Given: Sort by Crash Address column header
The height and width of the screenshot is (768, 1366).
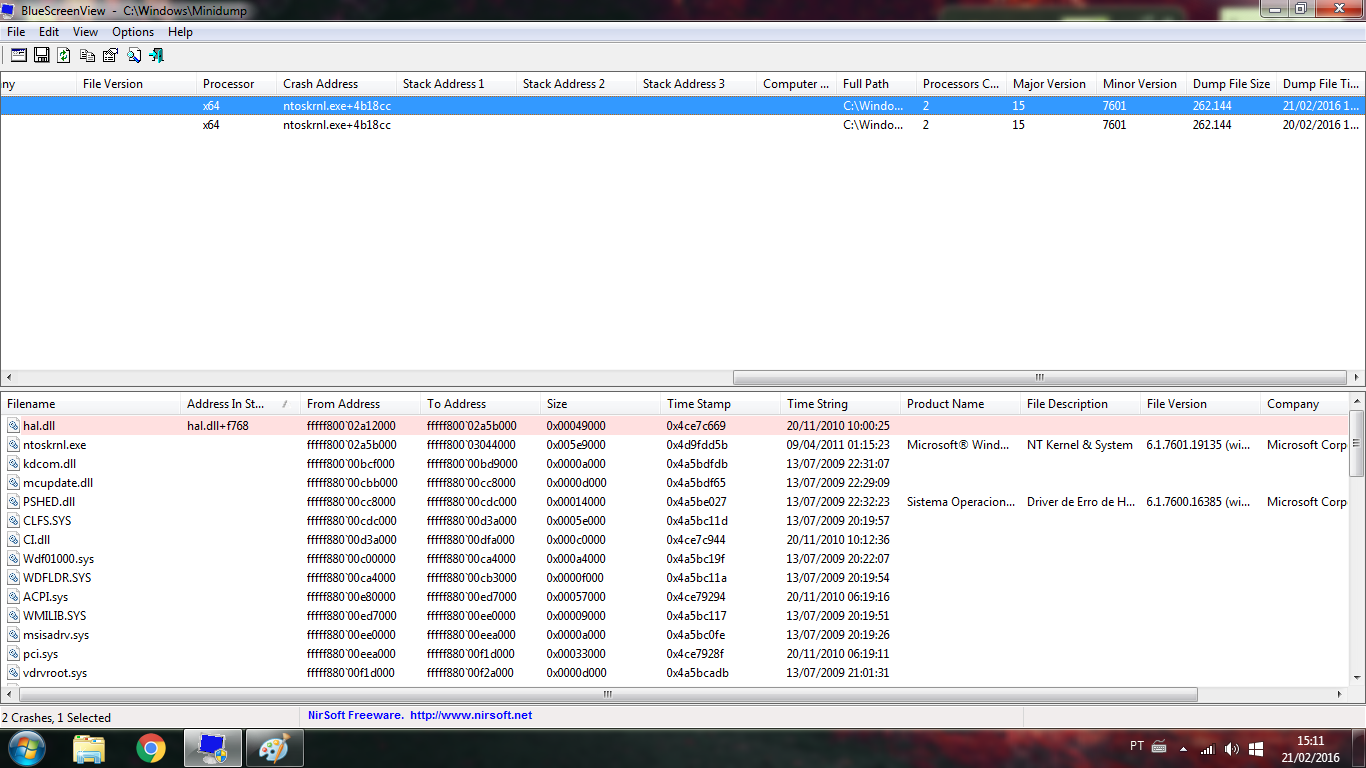Looking at the screenshot, I should [335, 84].
